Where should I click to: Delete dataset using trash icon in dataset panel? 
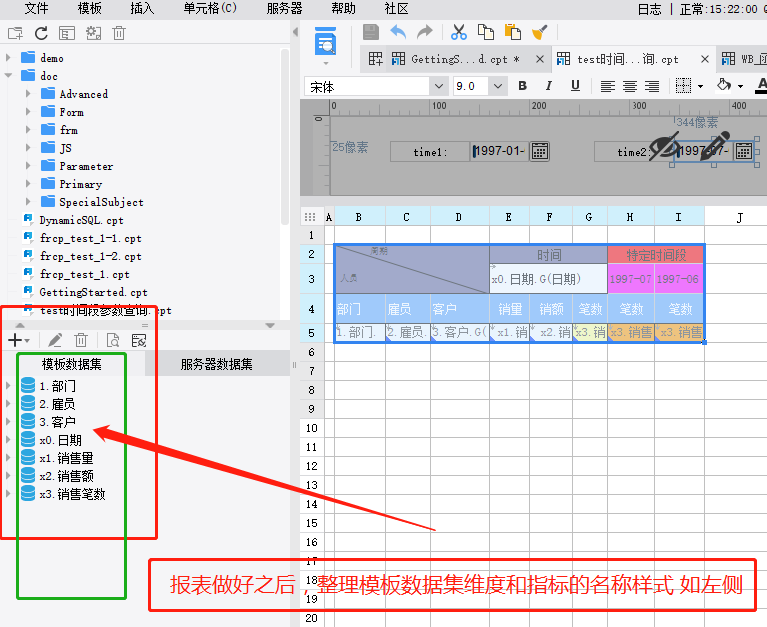click(x=81, y=340)
